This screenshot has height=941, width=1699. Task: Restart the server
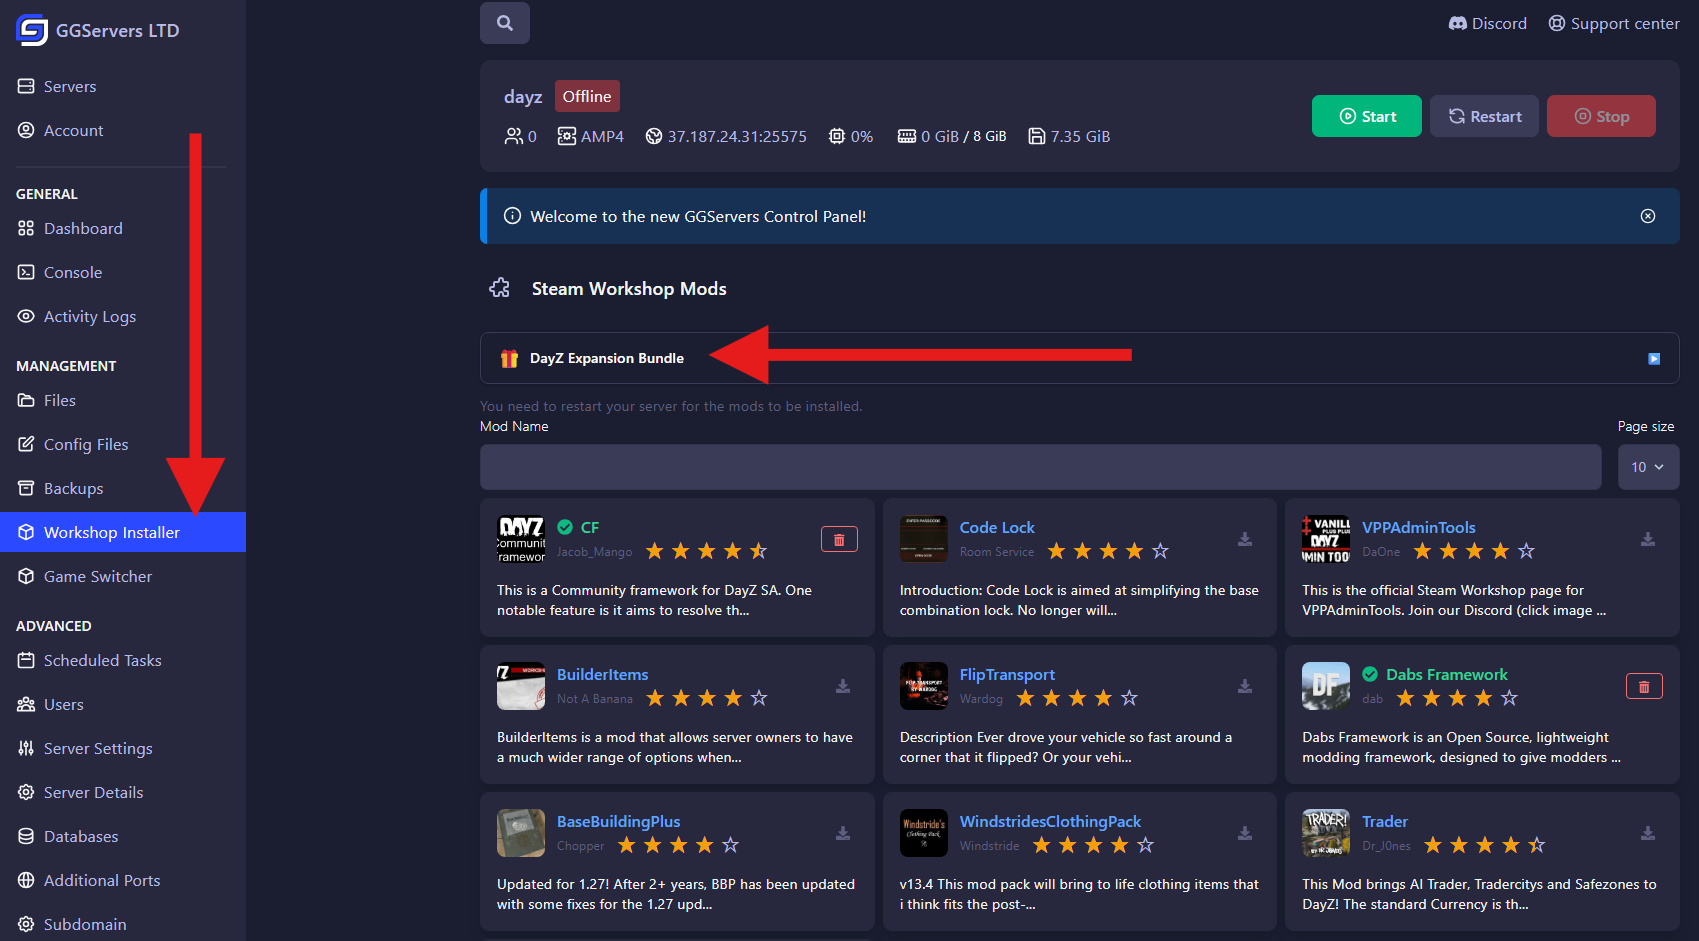(1484, 116)
